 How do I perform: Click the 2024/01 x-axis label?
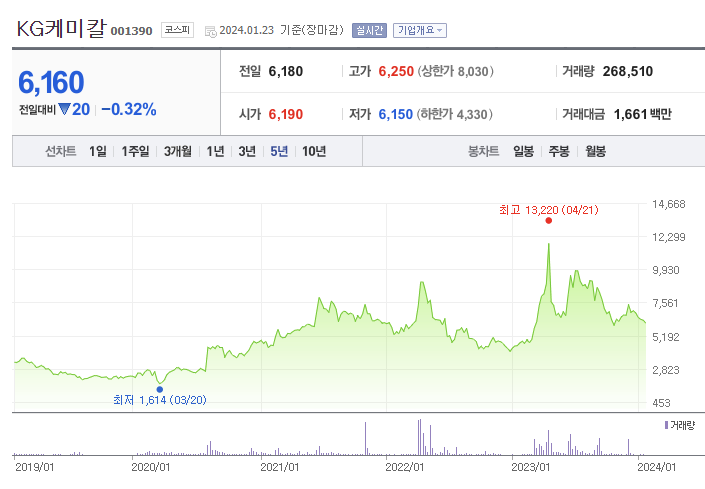656,467
